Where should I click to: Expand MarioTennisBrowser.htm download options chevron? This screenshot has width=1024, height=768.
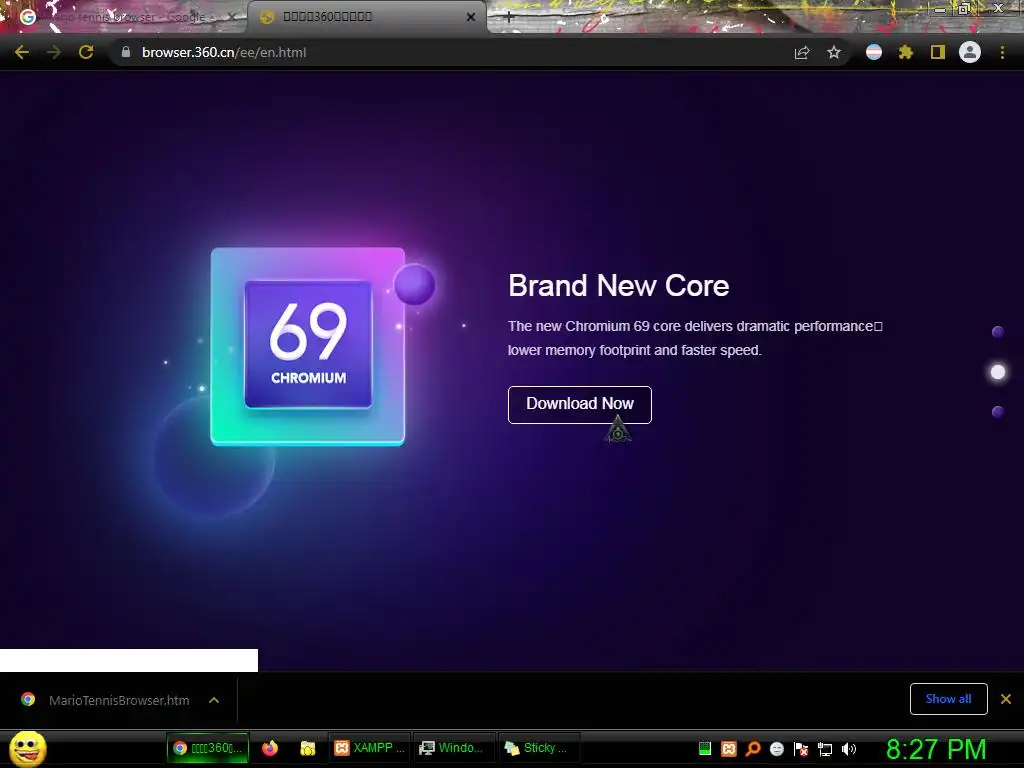coord(214,700)
